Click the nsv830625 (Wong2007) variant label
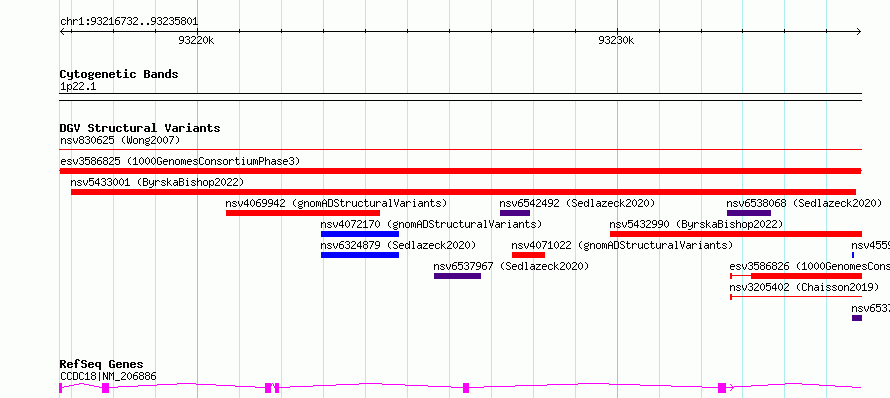The width and height of the screenshot is (890, 398). (120, 140)
